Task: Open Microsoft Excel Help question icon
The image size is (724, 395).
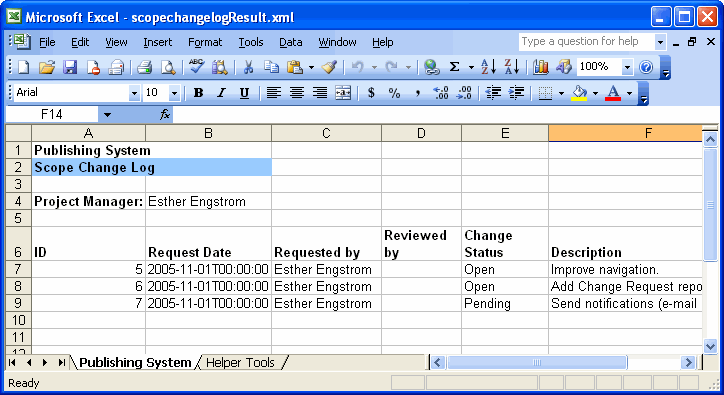Action: (x=646, y=67)
